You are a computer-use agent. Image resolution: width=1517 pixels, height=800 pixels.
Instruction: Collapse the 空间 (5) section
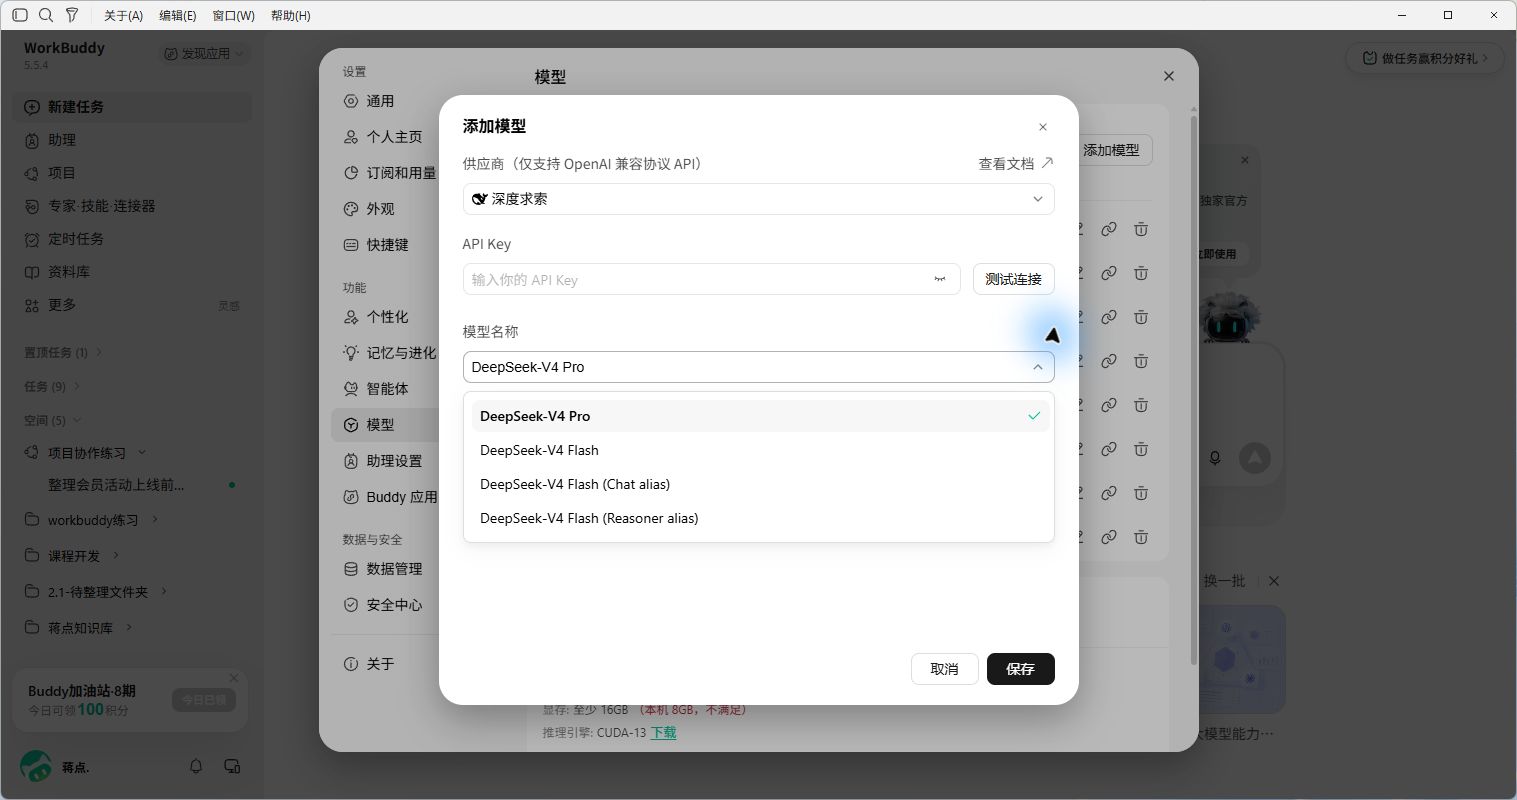(x=52, y=420)
